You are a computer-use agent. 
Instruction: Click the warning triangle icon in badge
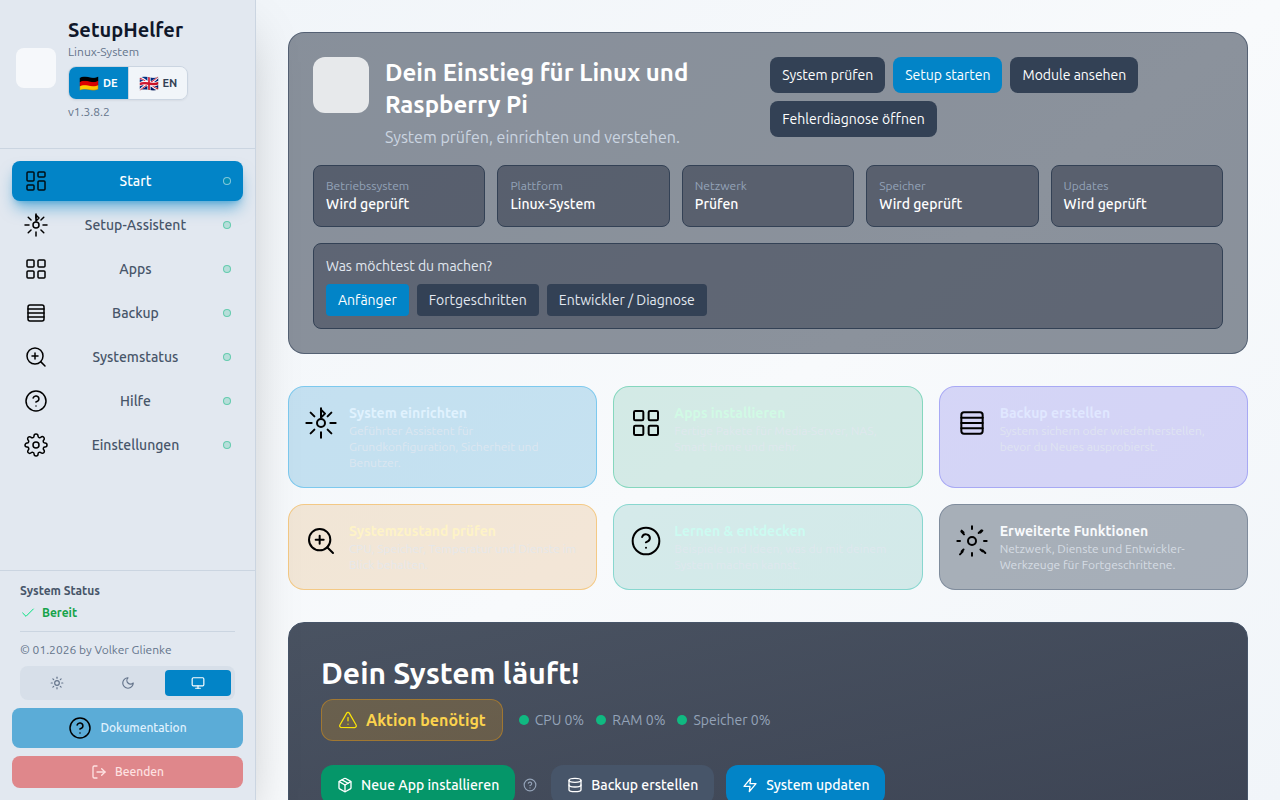348,720
